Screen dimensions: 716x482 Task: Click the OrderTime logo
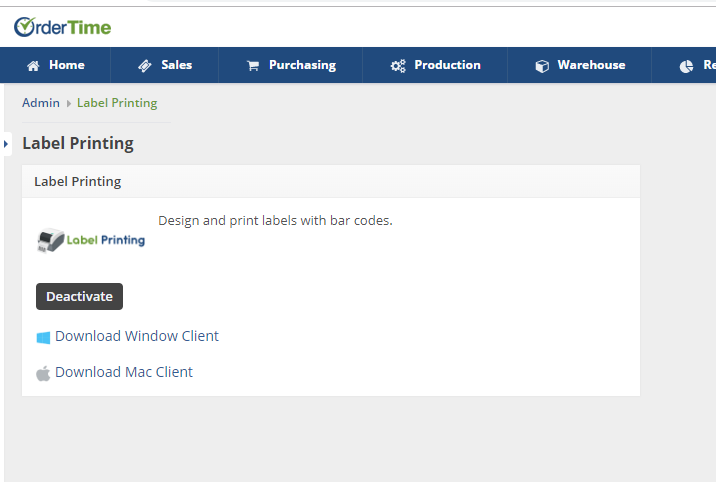pos(63,27)
